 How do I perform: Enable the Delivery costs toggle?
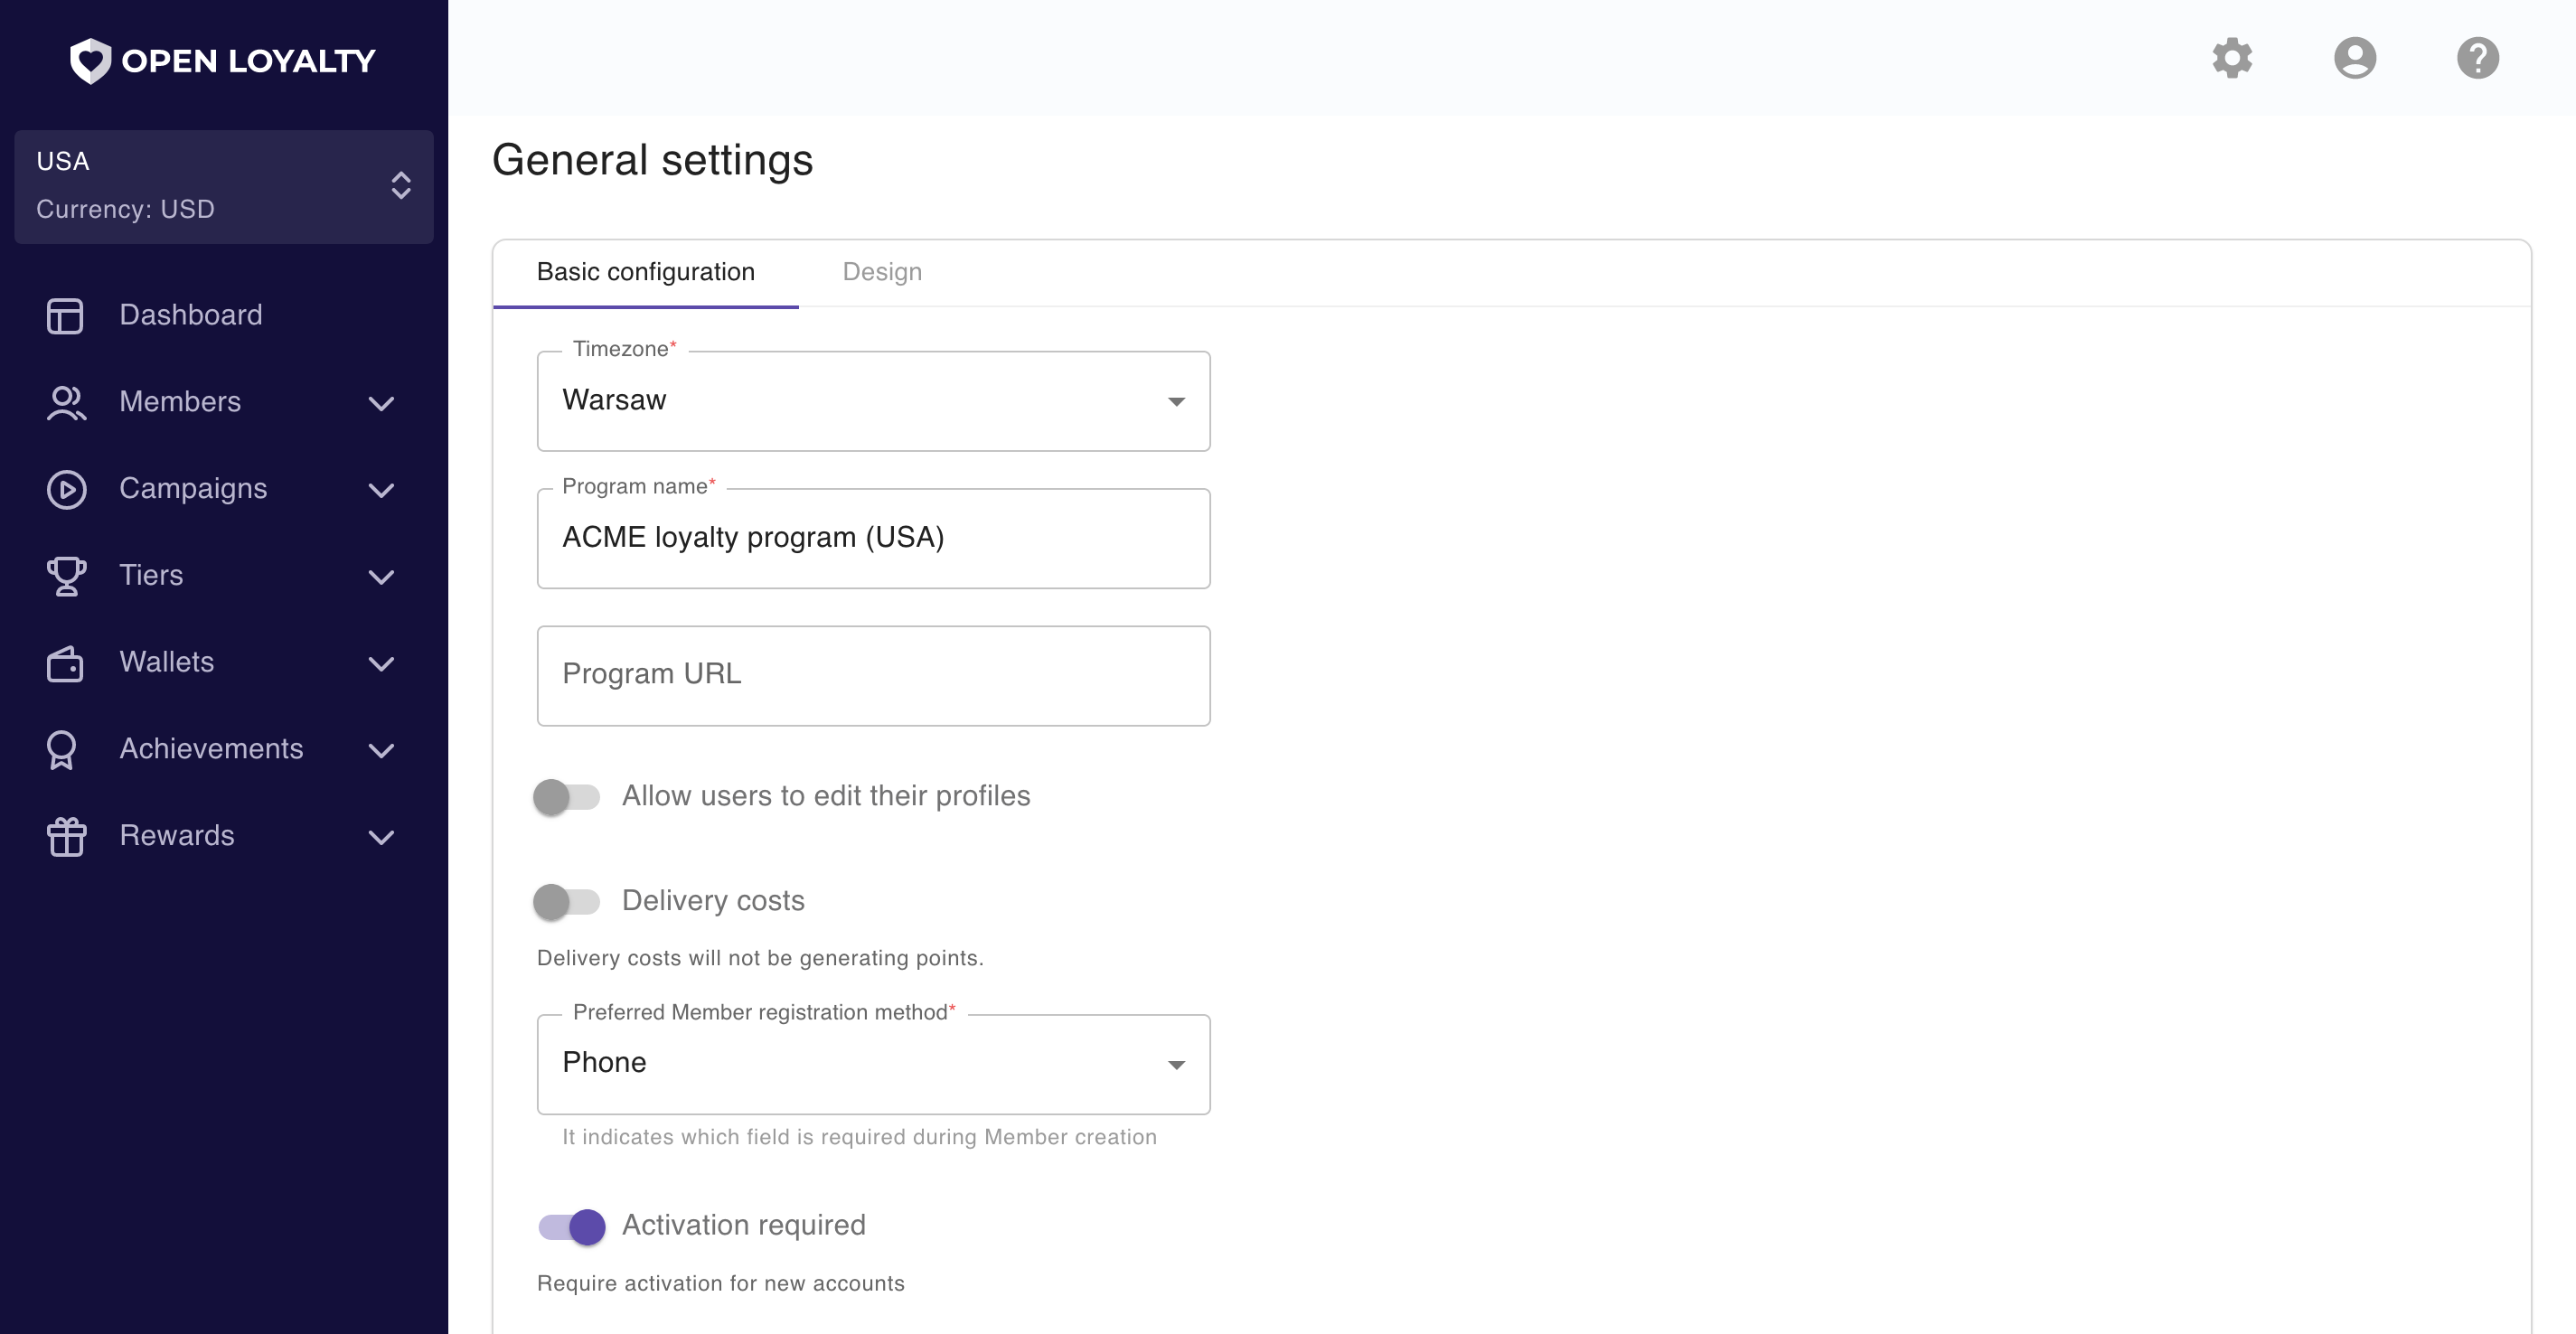click(566, 902)
